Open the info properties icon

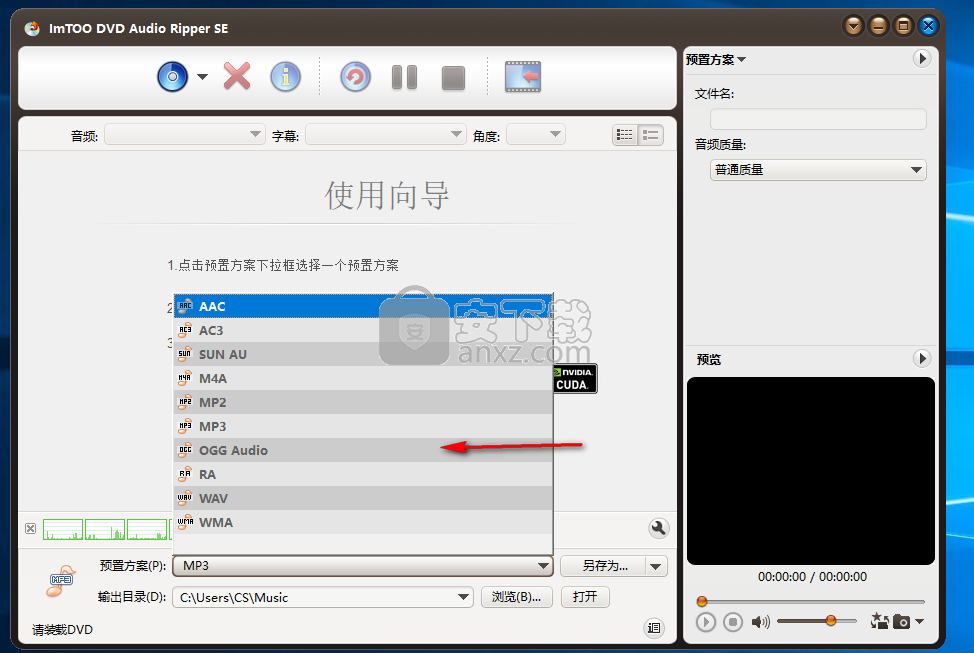pyautogui.click(x=286, y=77)
